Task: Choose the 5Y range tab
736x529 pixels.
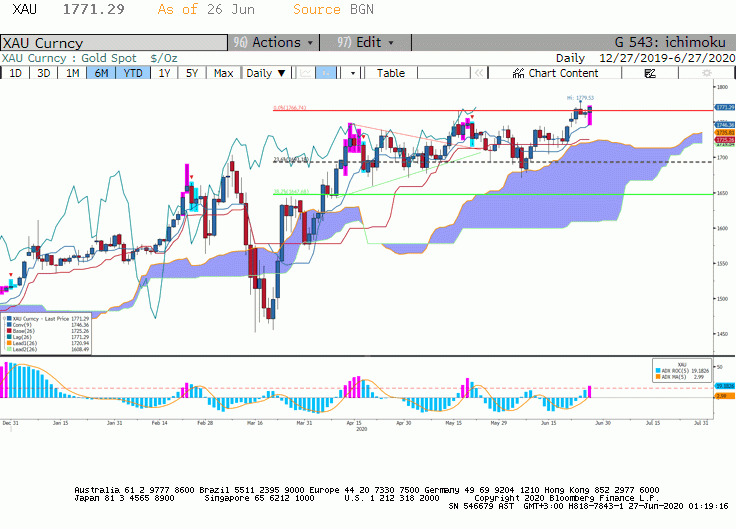Action: [192, 73]
